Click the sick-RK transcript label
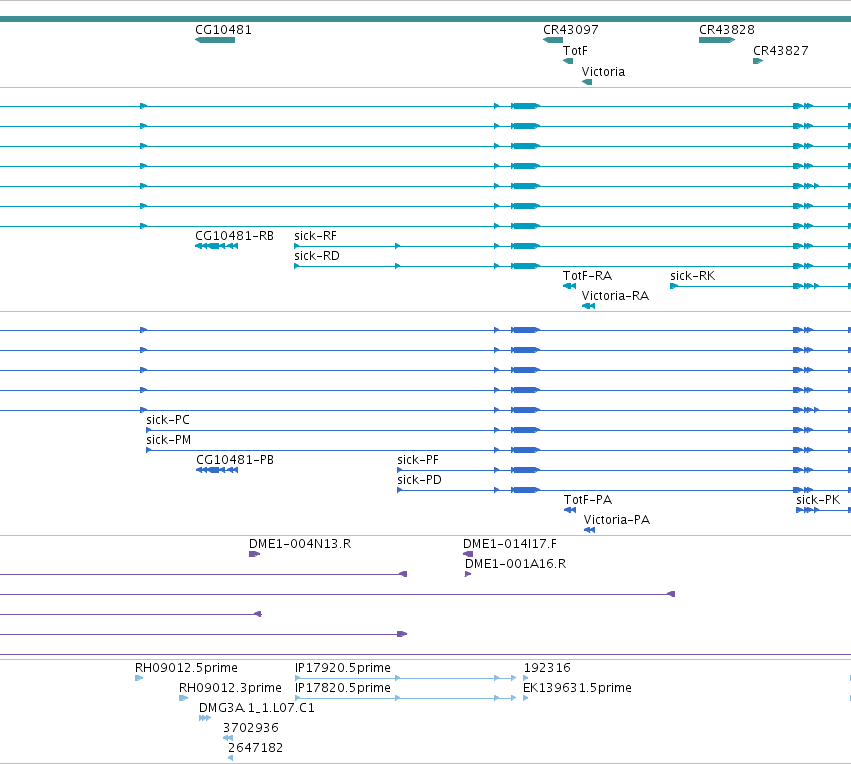The width and height of the screenshot is (851, 764). coord(693,276)
